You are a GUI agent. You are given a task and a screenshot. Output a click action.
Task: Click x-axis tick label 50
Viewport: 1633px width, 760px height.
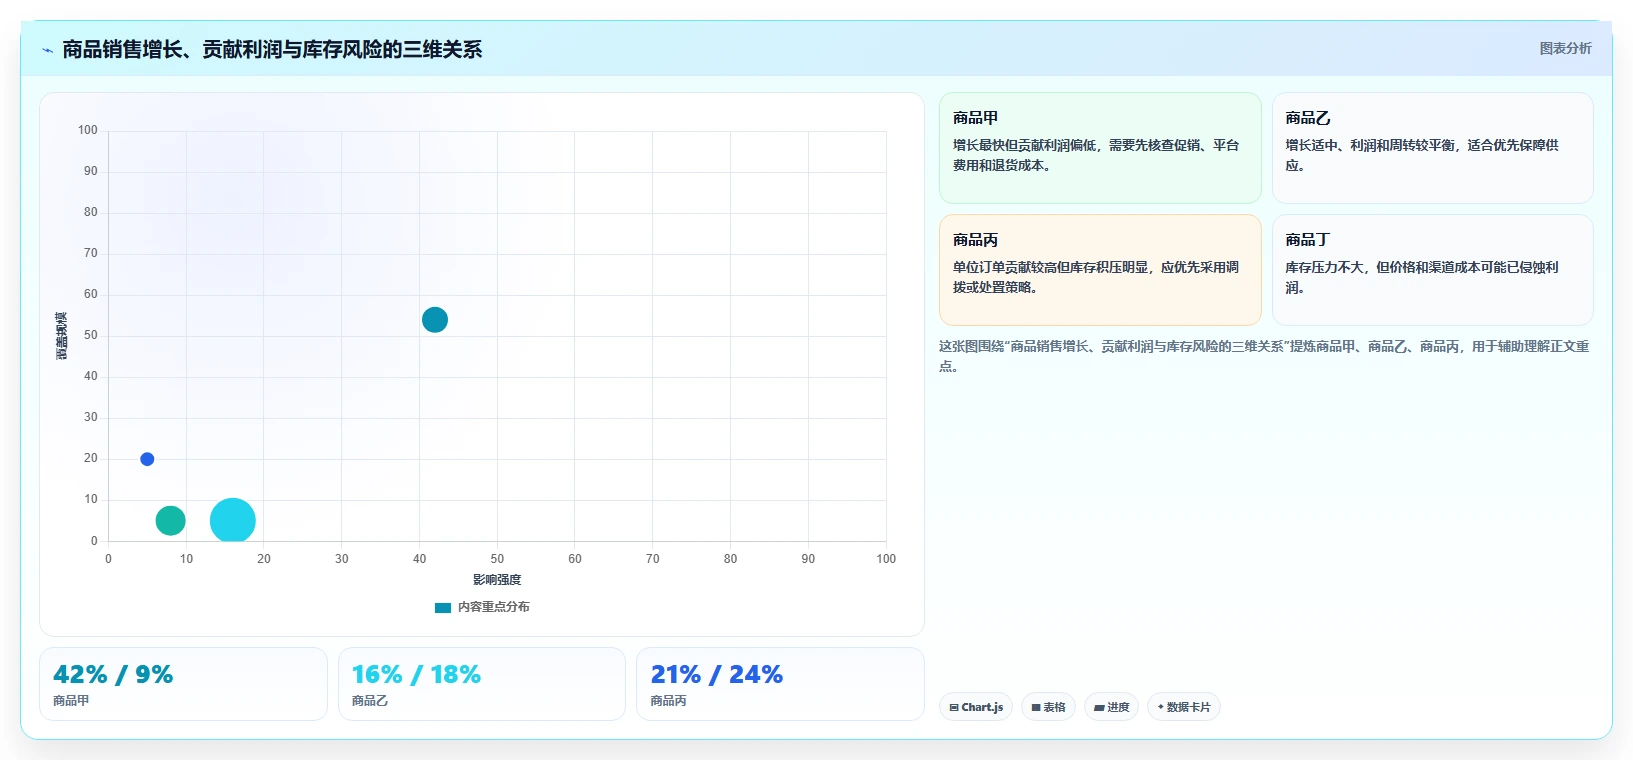point(497,559)
